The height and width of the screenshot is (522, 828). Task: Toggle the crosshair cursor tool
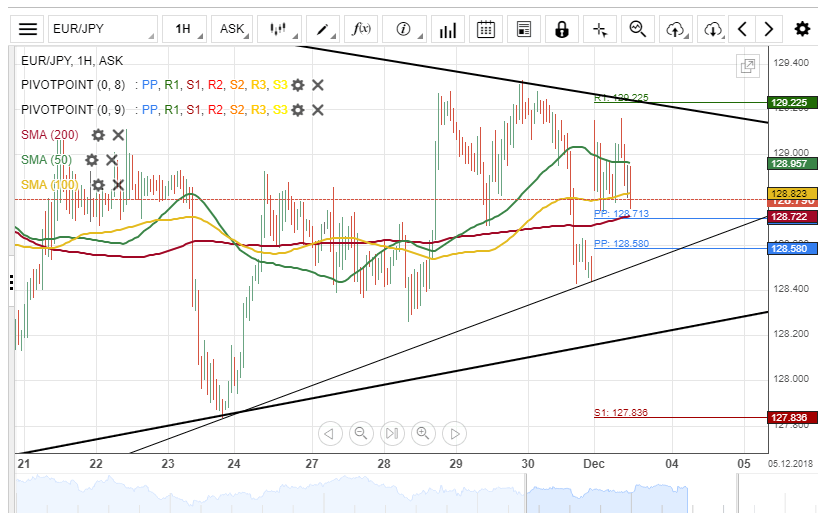tap(600, 29)
